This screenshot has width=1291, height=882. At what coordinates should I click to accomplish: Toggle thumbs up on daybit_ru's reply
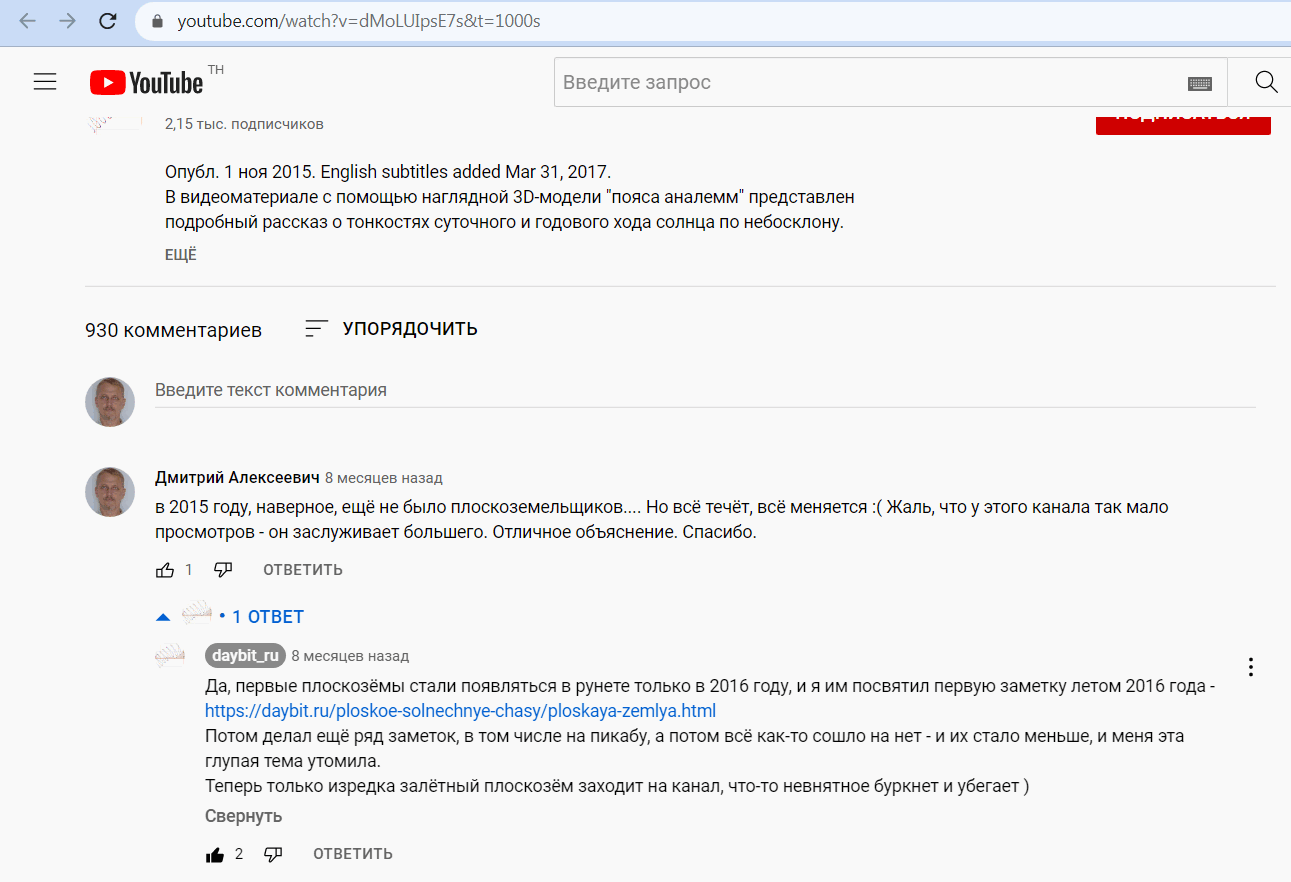click(215, 854)
